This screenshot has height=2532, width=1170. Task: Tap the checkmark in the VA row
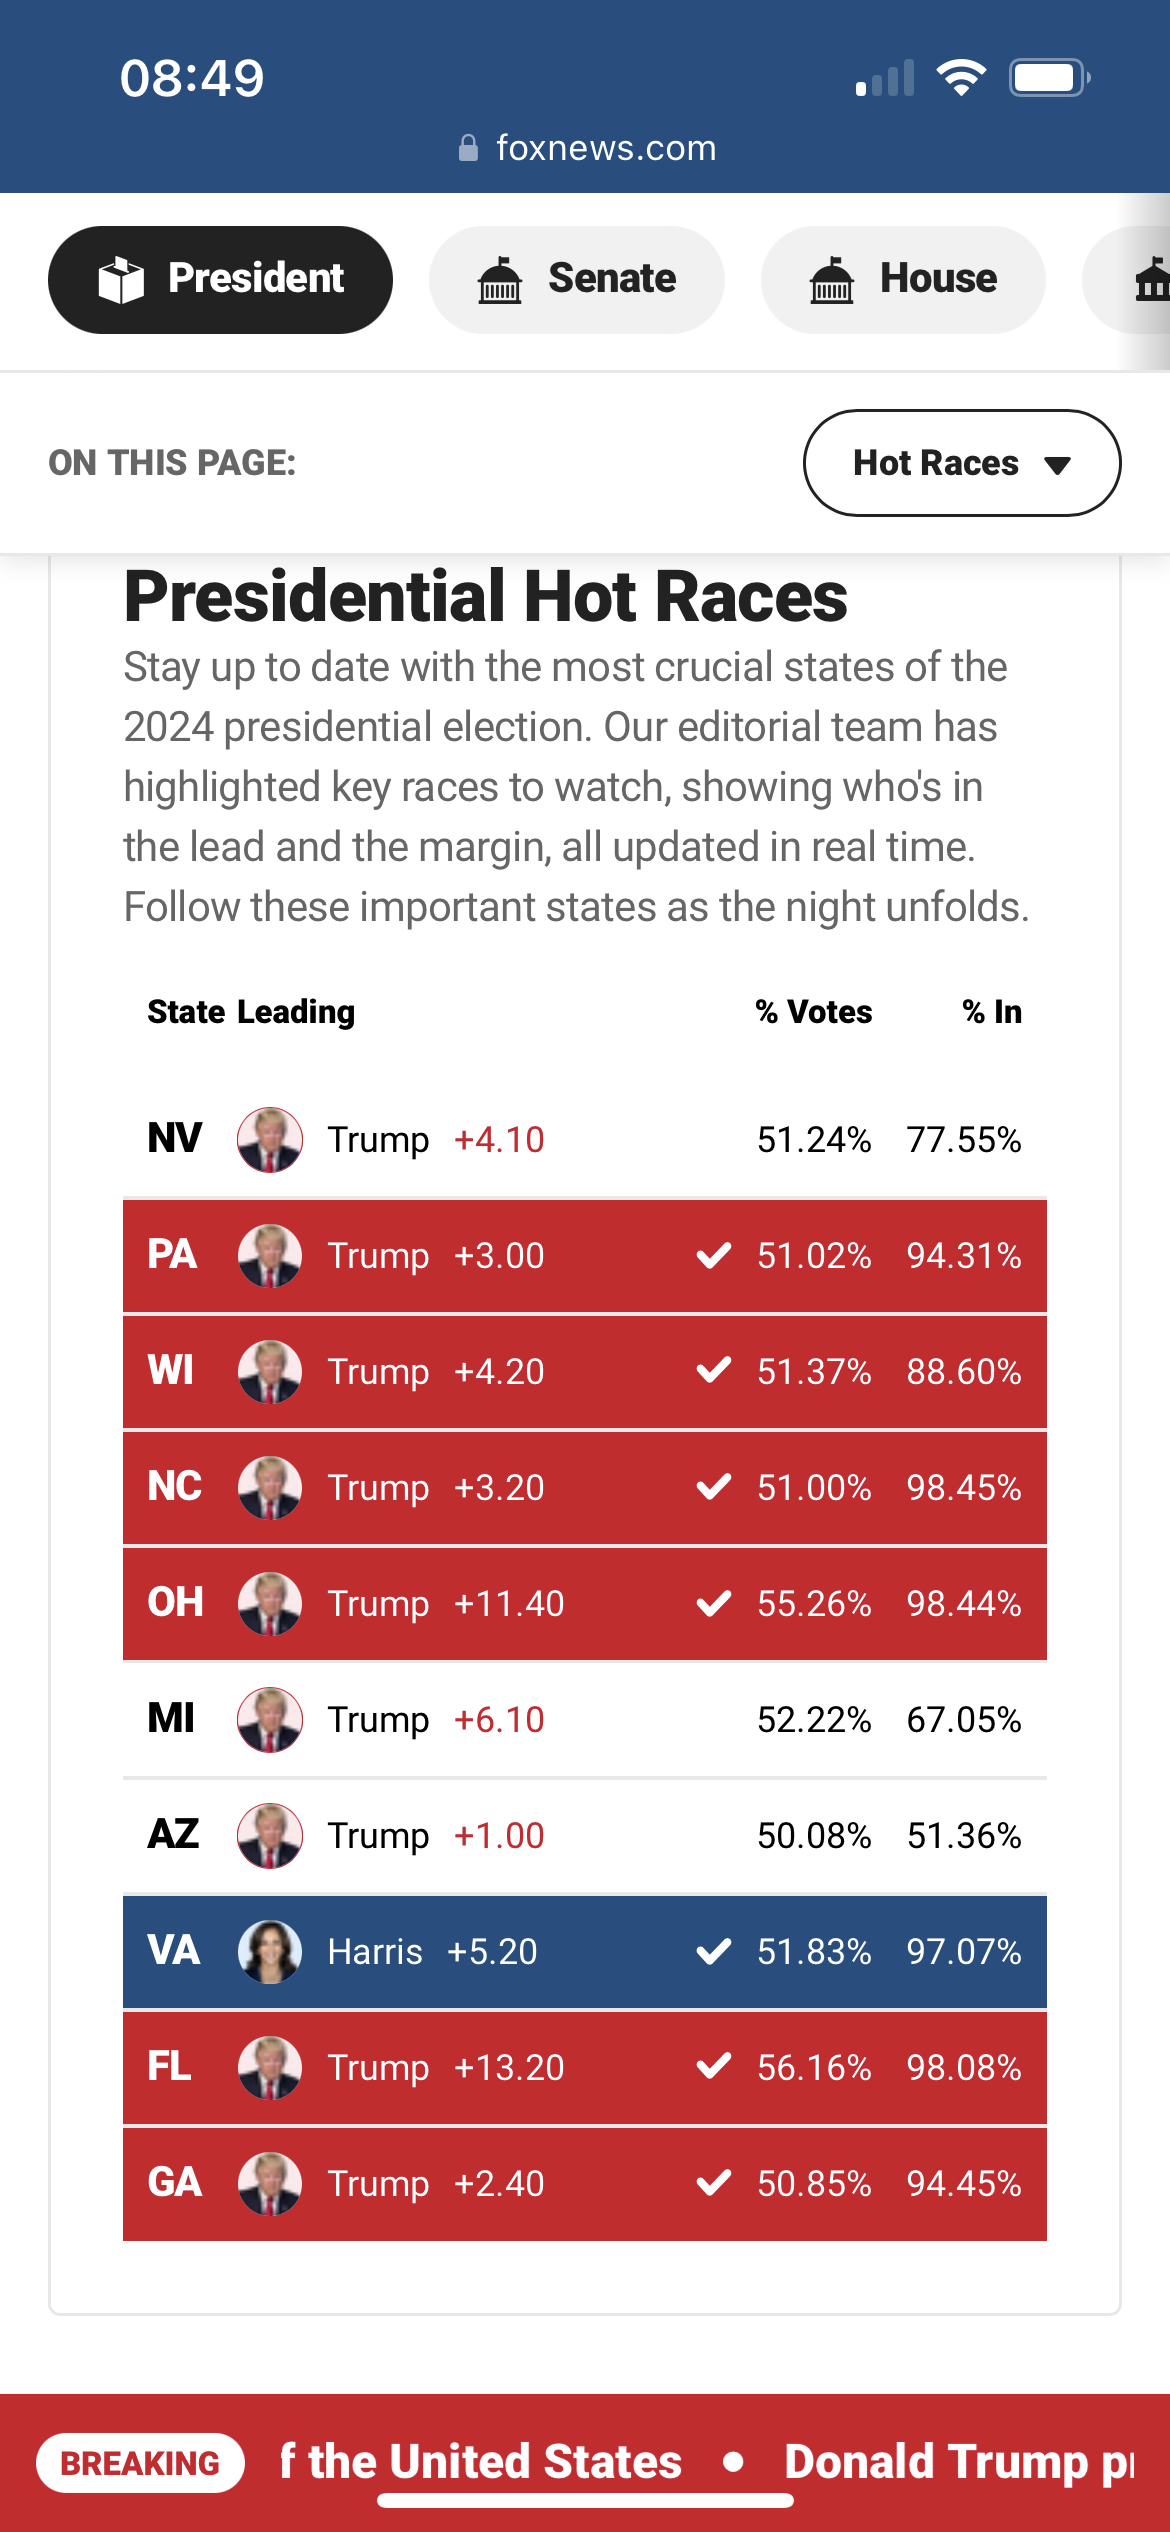714,1951
